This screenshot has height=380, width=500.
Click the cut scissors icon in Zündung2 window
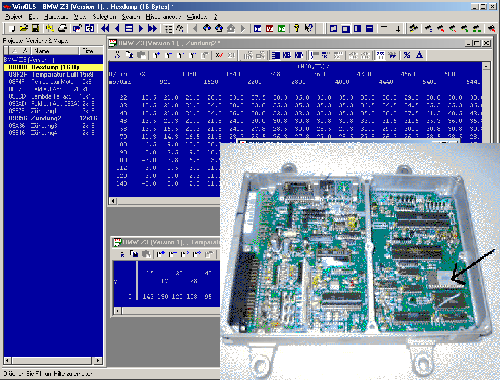tap(117, 55)
